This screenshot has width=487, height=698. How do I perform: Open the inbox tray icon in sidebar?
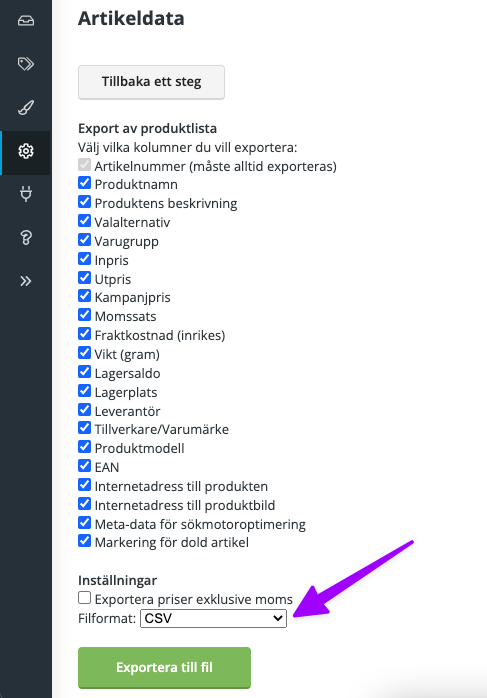pos(26,20)
